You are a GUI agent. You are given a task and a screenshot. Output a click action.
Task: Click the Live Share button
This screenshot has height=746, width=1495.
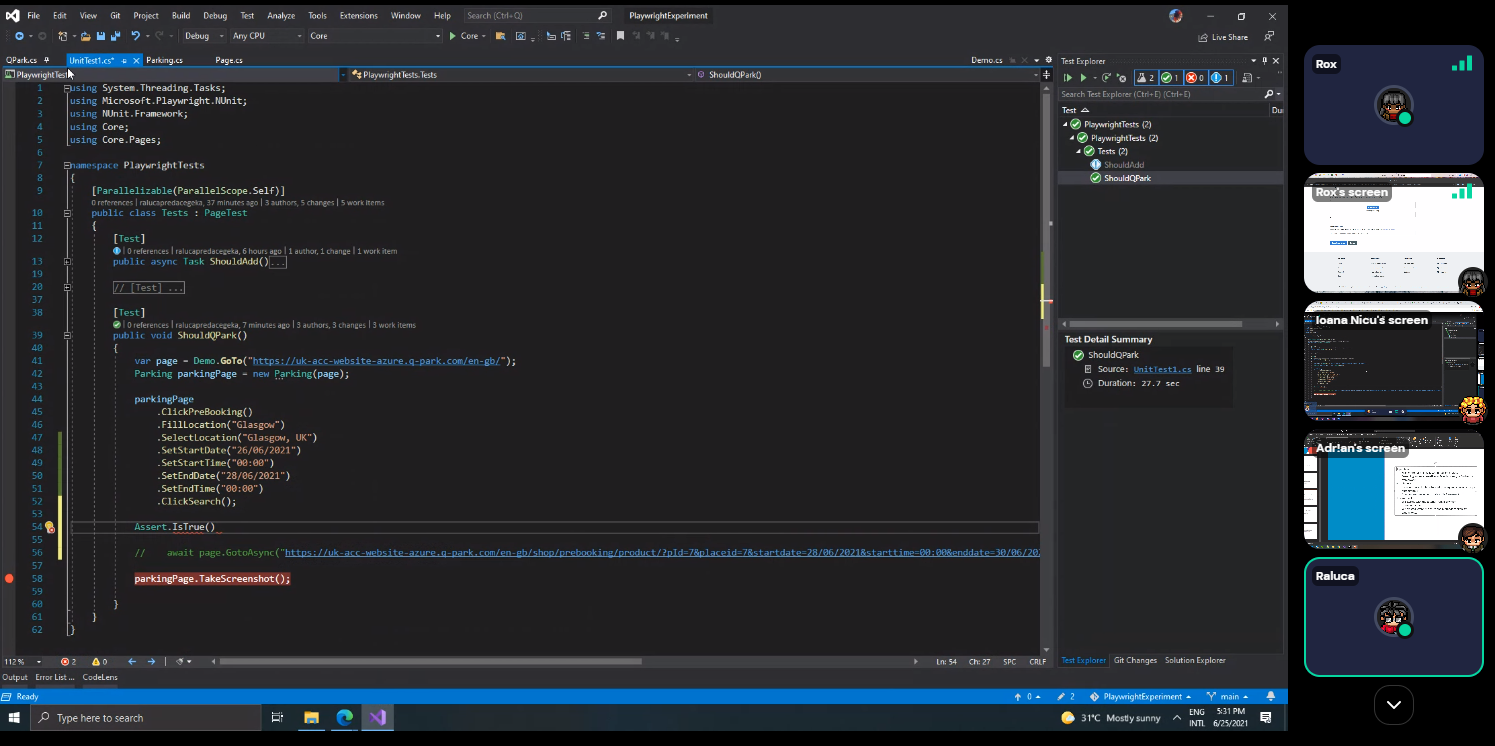(x=1222, y=37)
